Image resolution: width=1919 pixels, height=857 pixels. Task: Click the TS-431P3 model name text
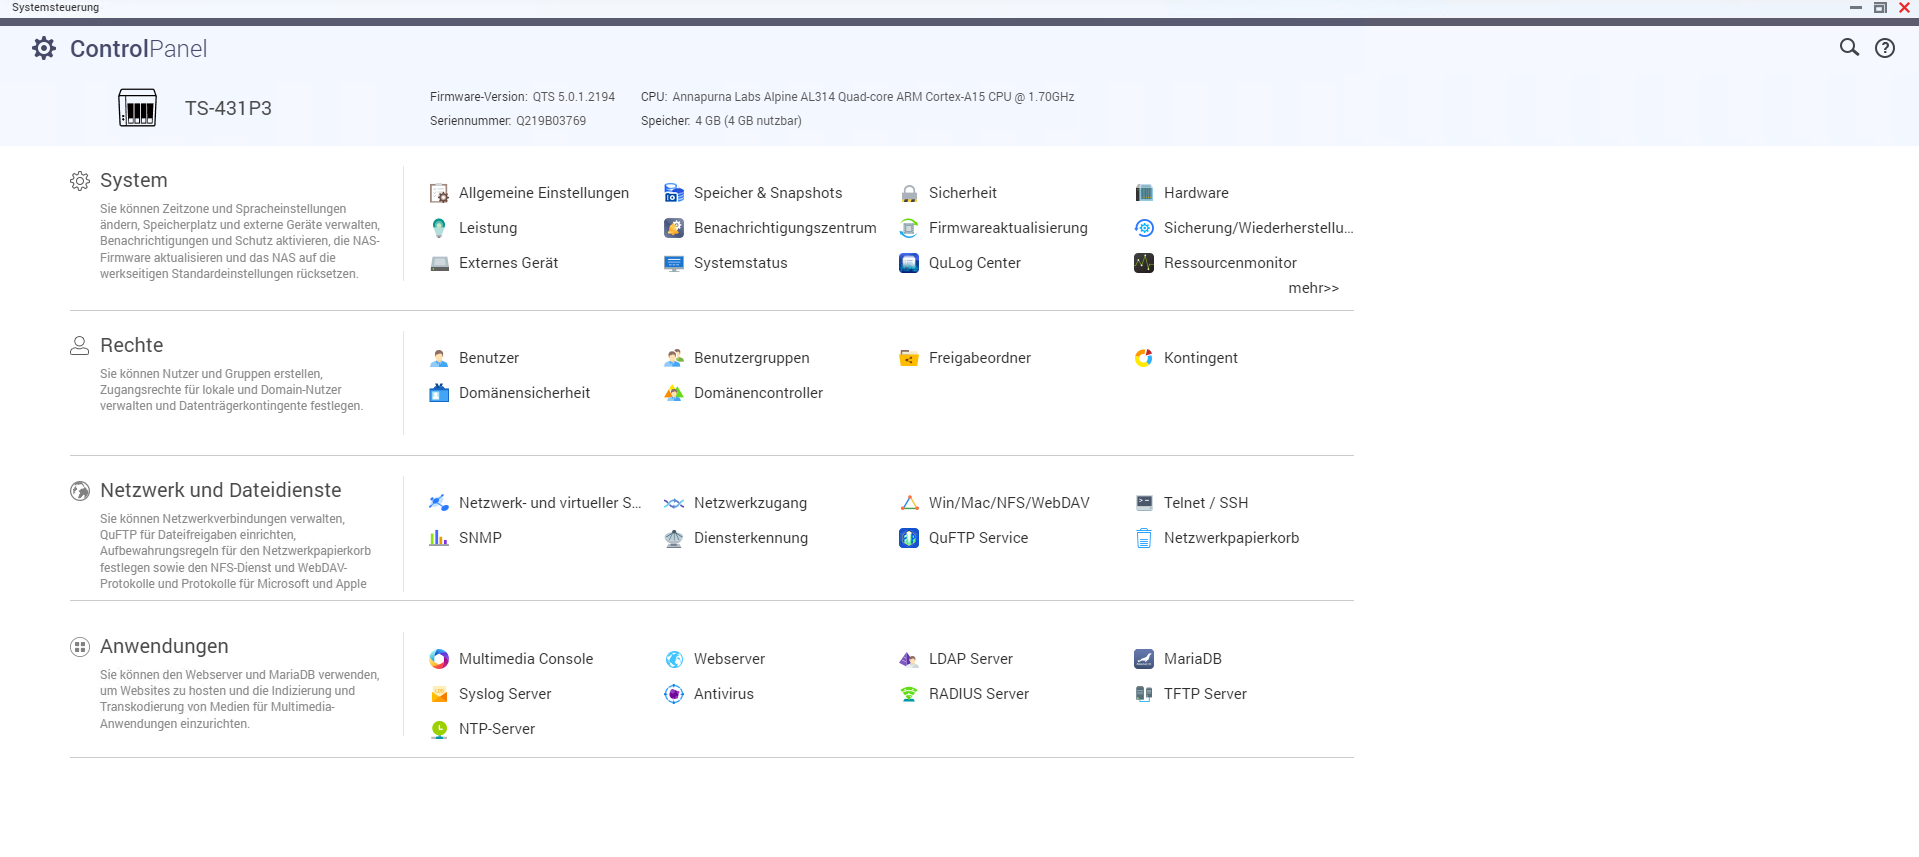[x=228, y=108]
